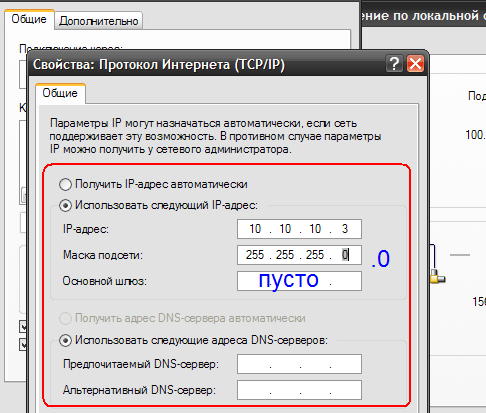Switch to the Дополнительно tab
This screenshot has height=413, width=486.
coord(99,21)
